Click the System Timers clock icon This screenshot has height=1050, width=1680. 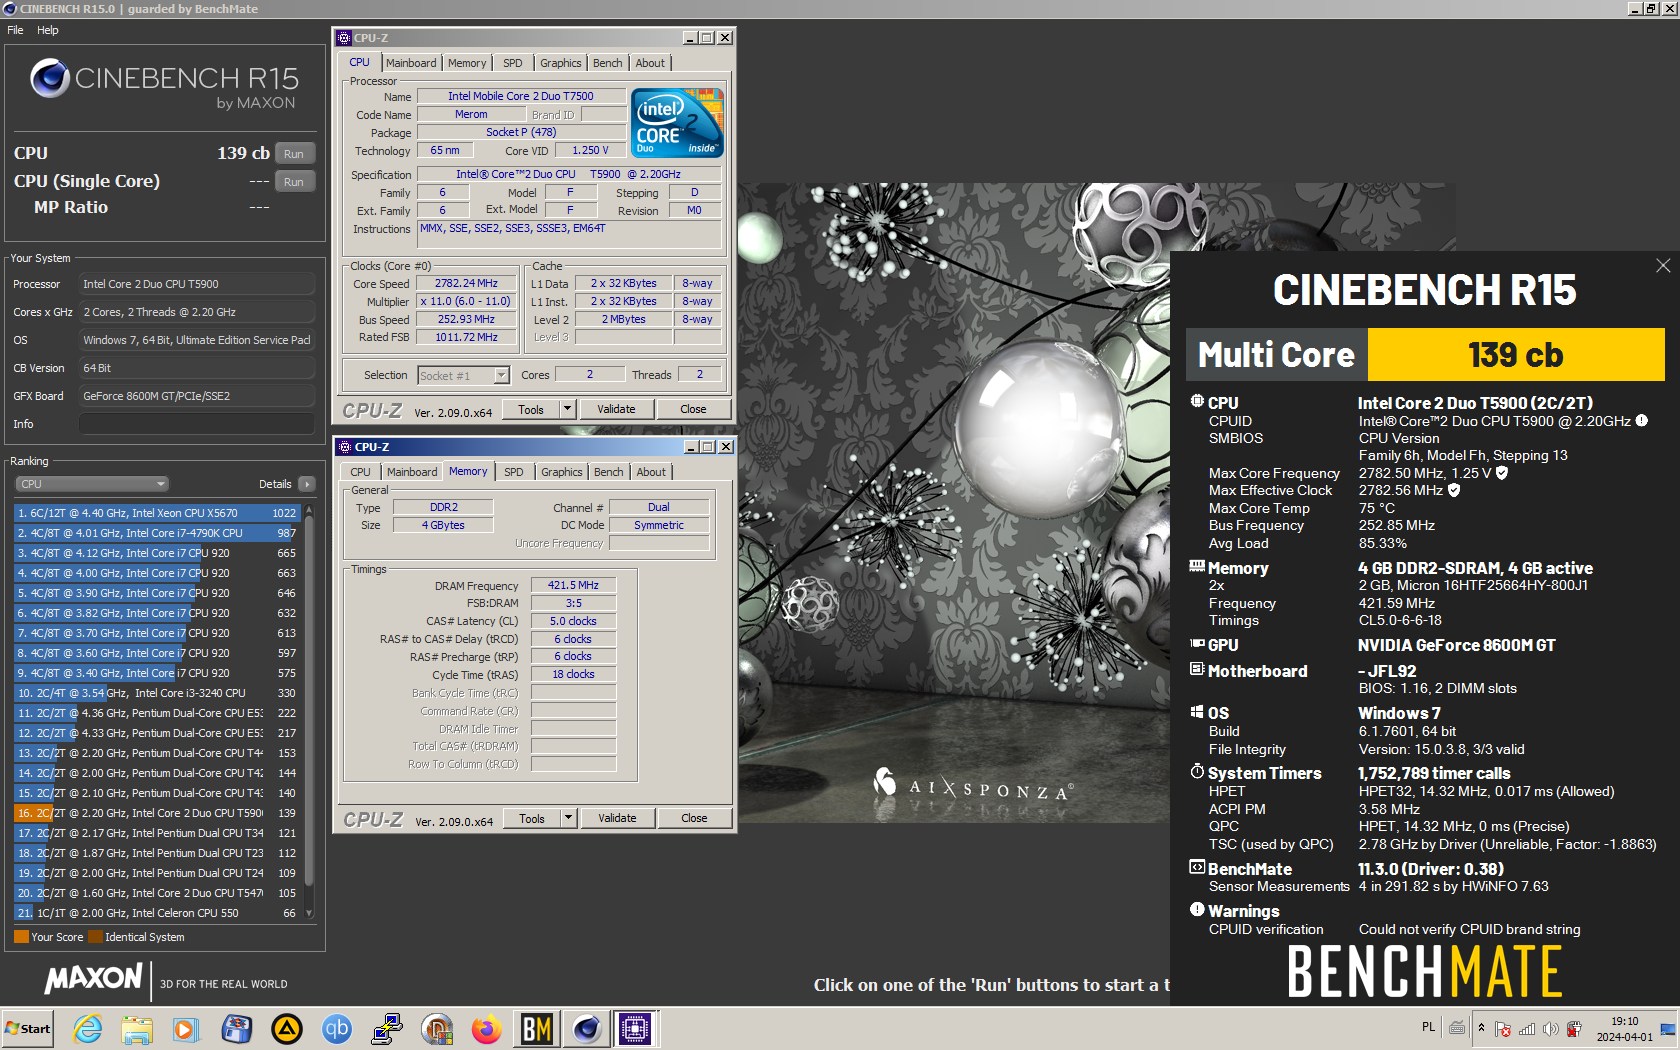(1197, 771)
